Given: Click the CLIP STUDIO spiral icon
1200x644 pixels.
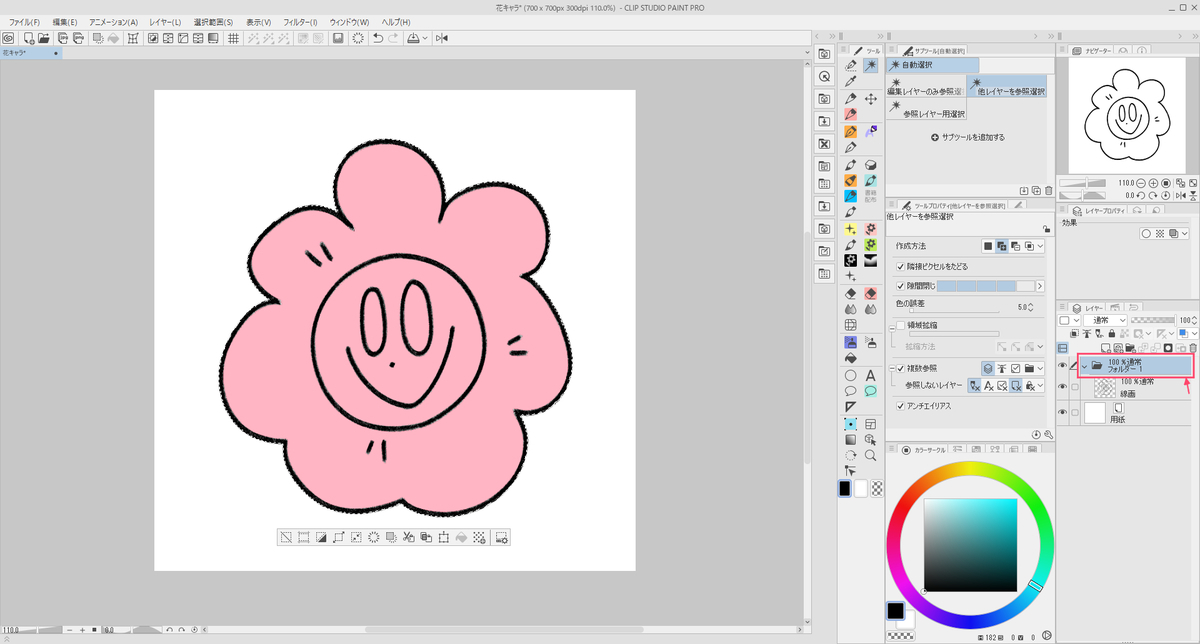Looking at the screenshot, I should [8, 38].
